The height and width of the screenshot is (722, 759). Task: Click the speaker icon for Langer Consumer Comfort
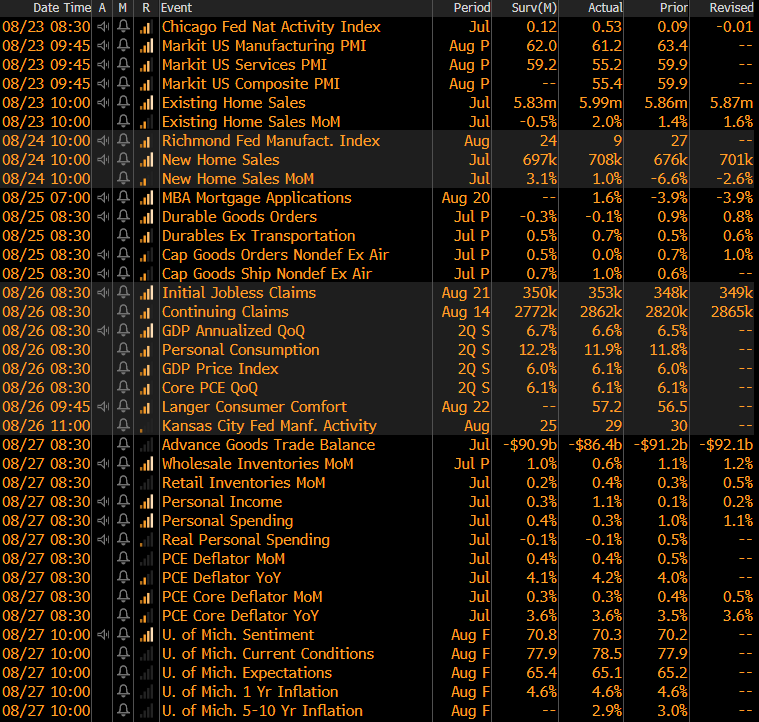(x=102, y=407)
